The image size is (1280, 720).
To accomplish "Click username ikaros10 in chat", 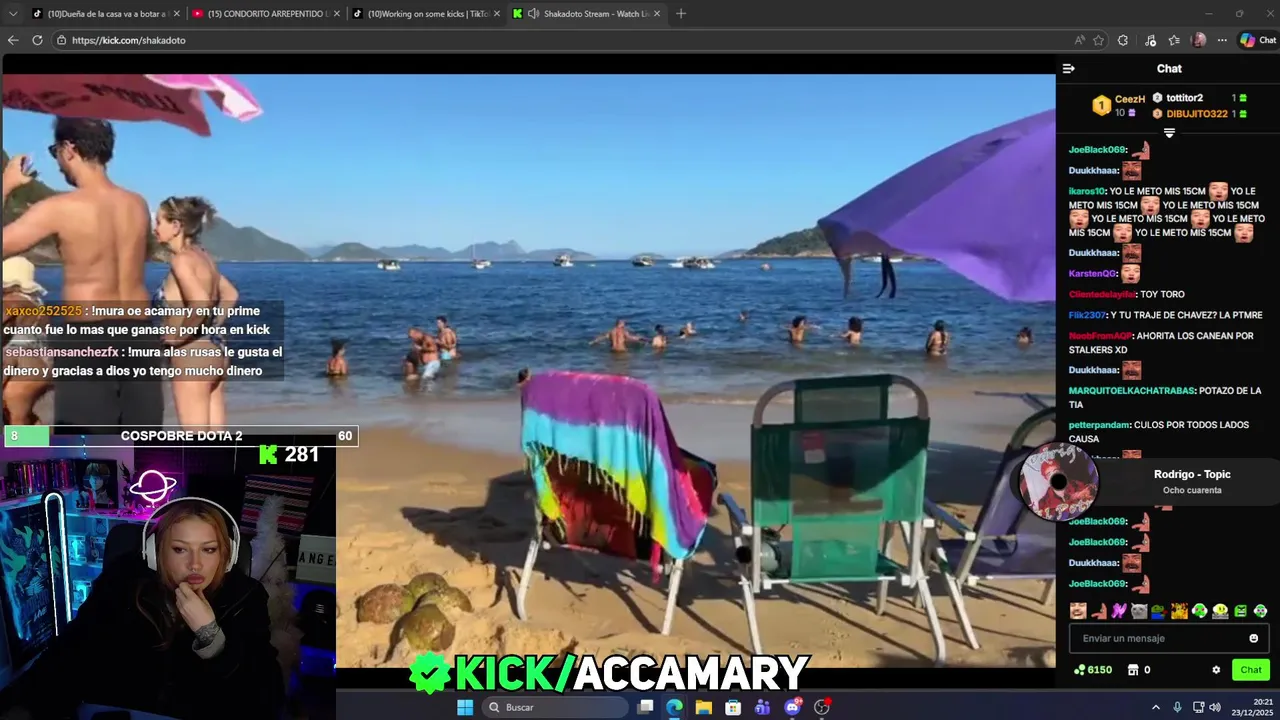I will [x=1087, y=191].
